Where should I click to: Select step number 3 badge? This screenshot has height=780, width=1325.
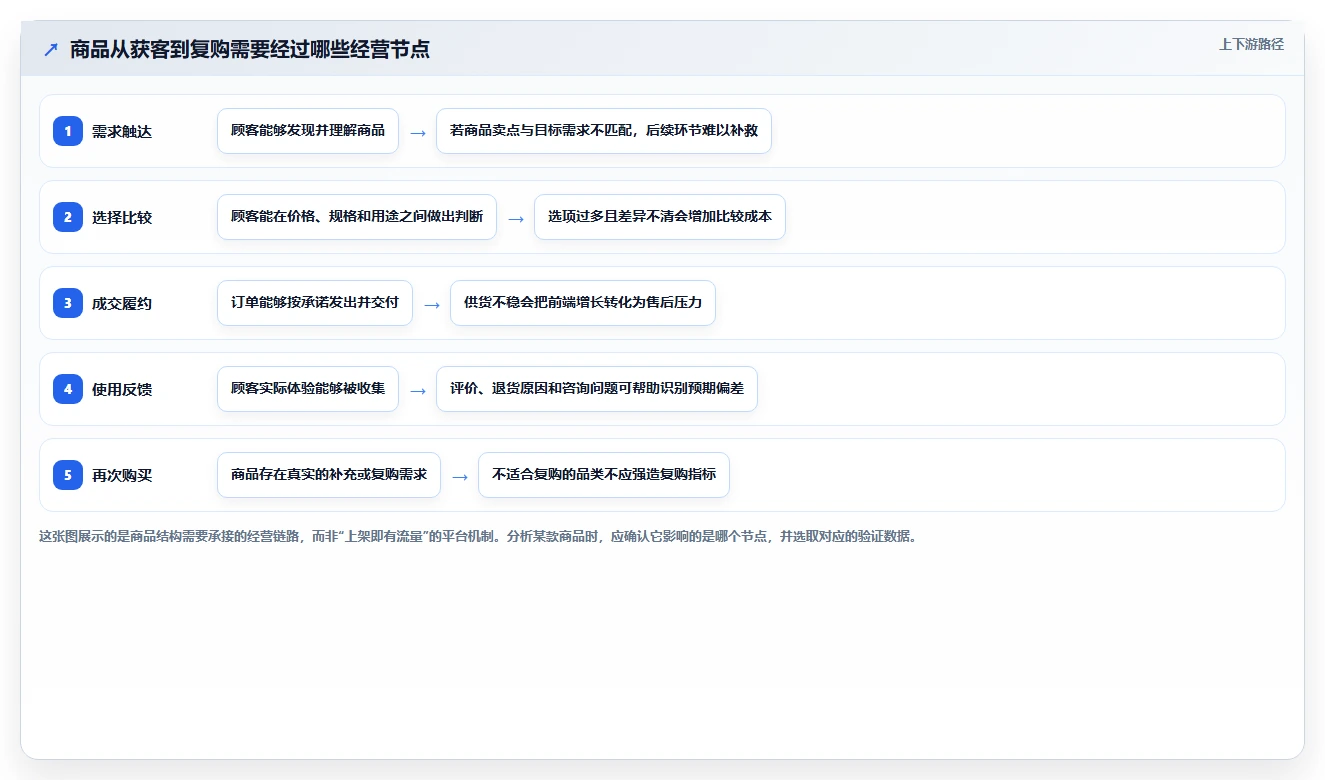[x=68, y=303]
